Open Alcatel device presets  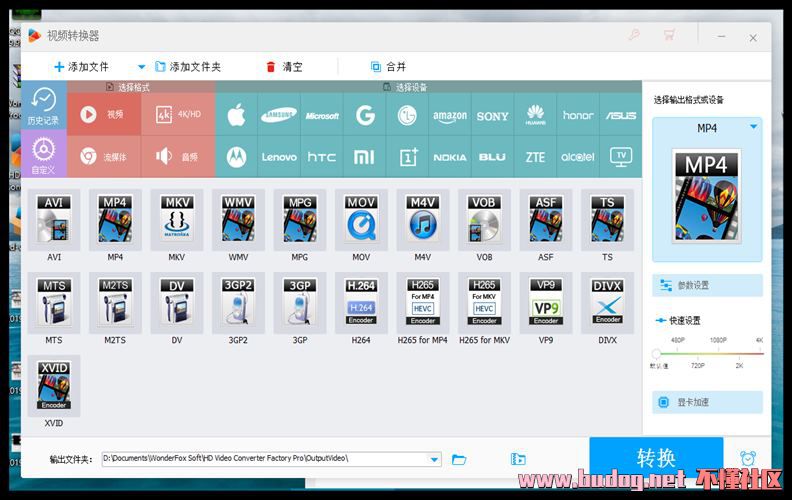[x=578, y=157]
